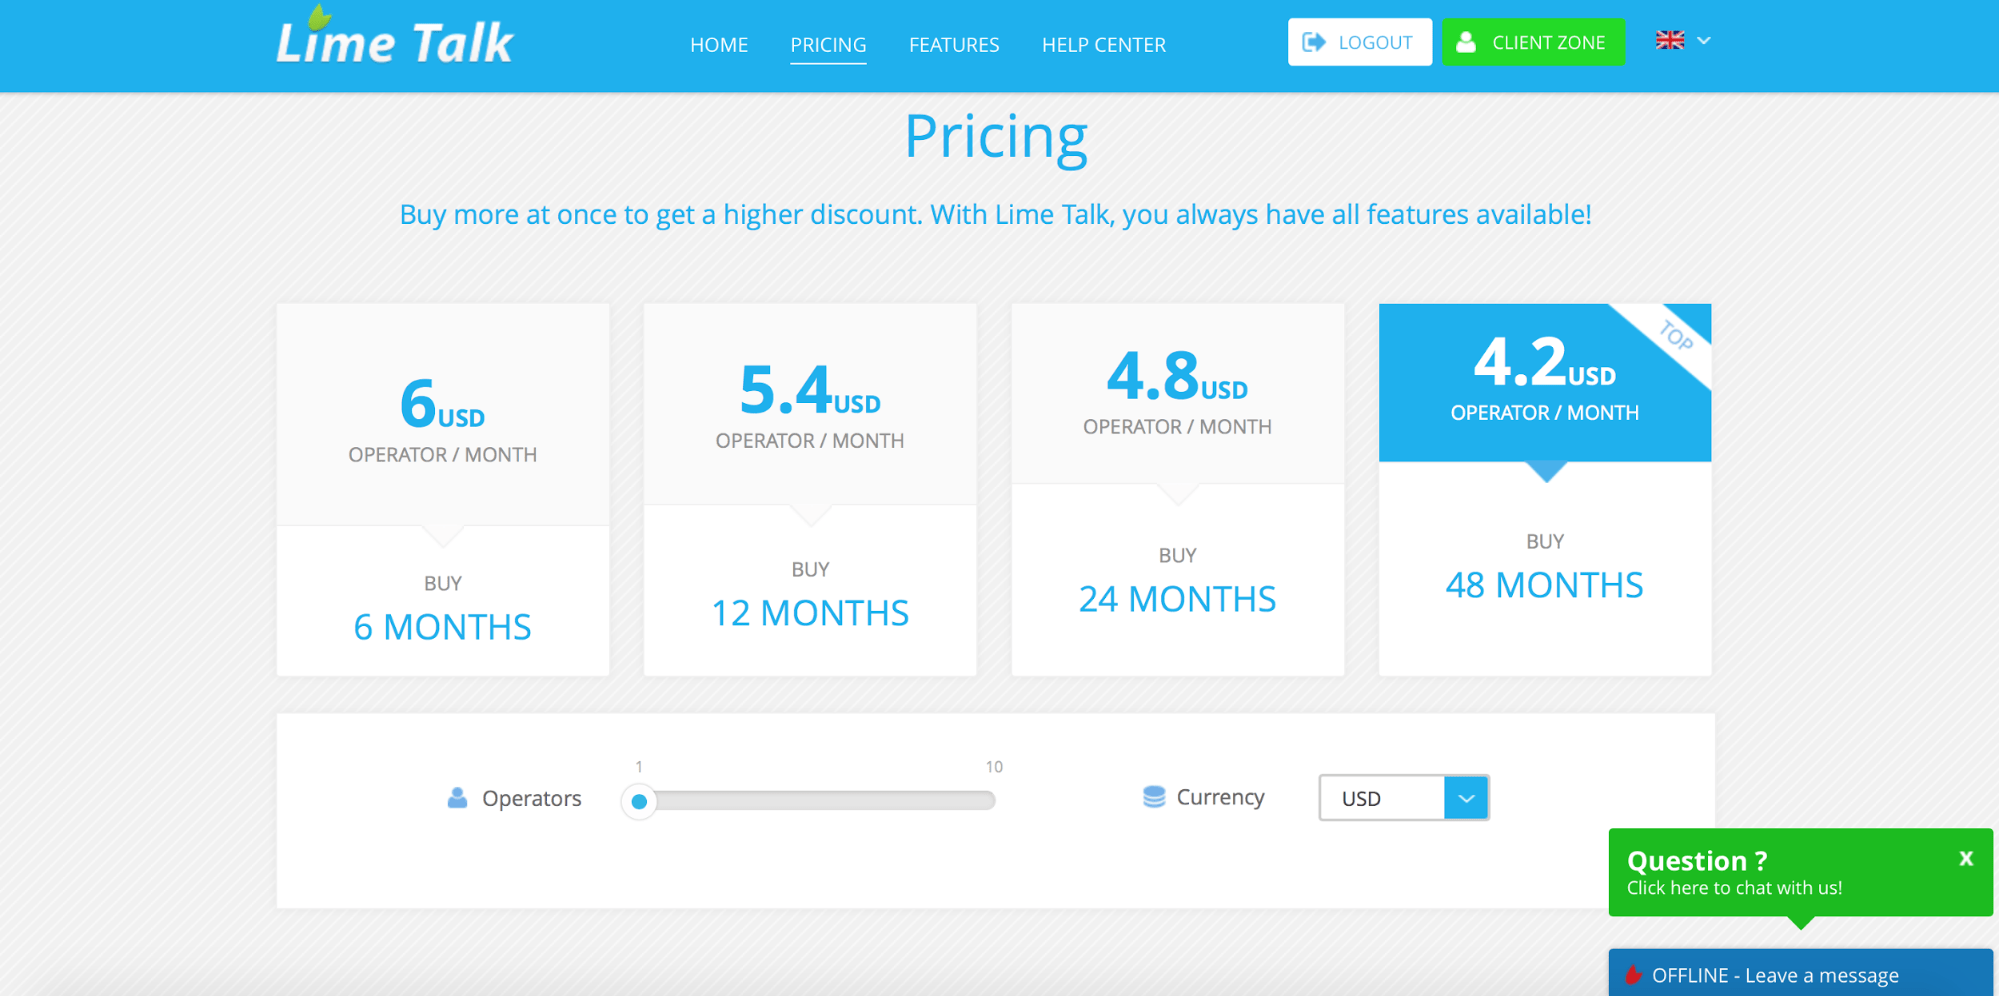Click the offline chat status icon
This screenshot has height=997, width=1999.
(x=1634, y=975)
